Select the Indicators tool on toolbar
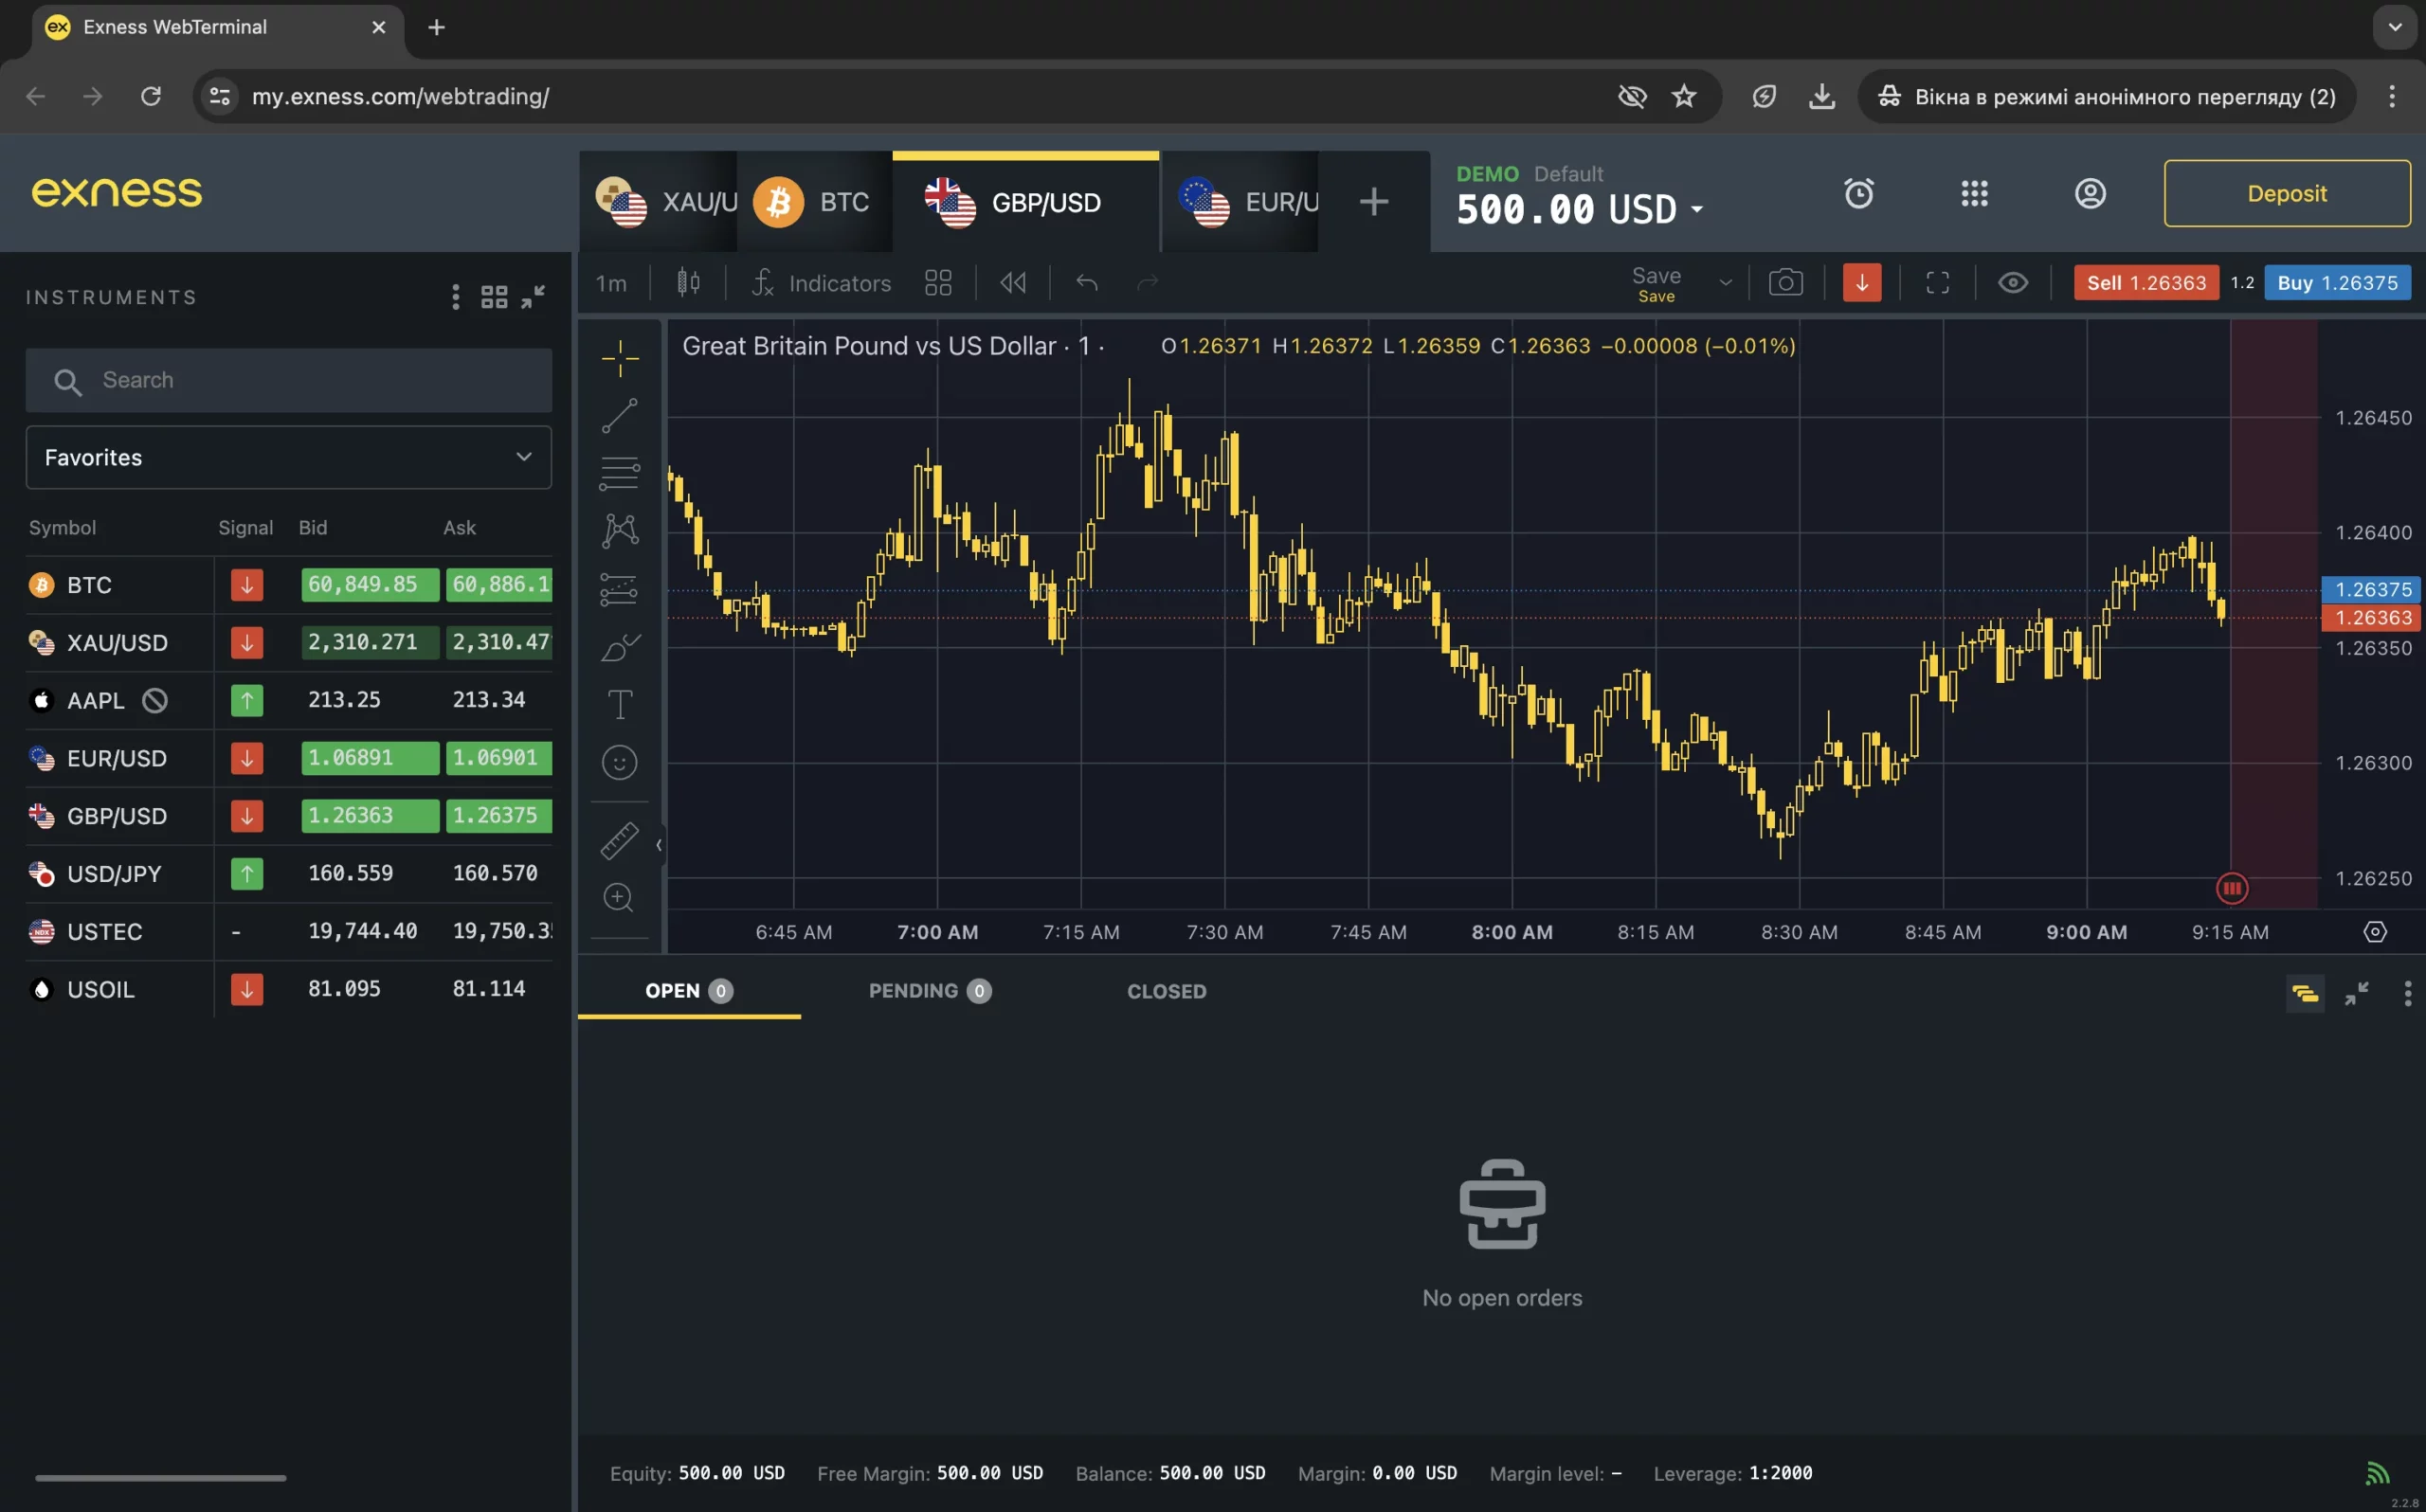Viewport: 2426px width, 1512px height. [821, 282]
